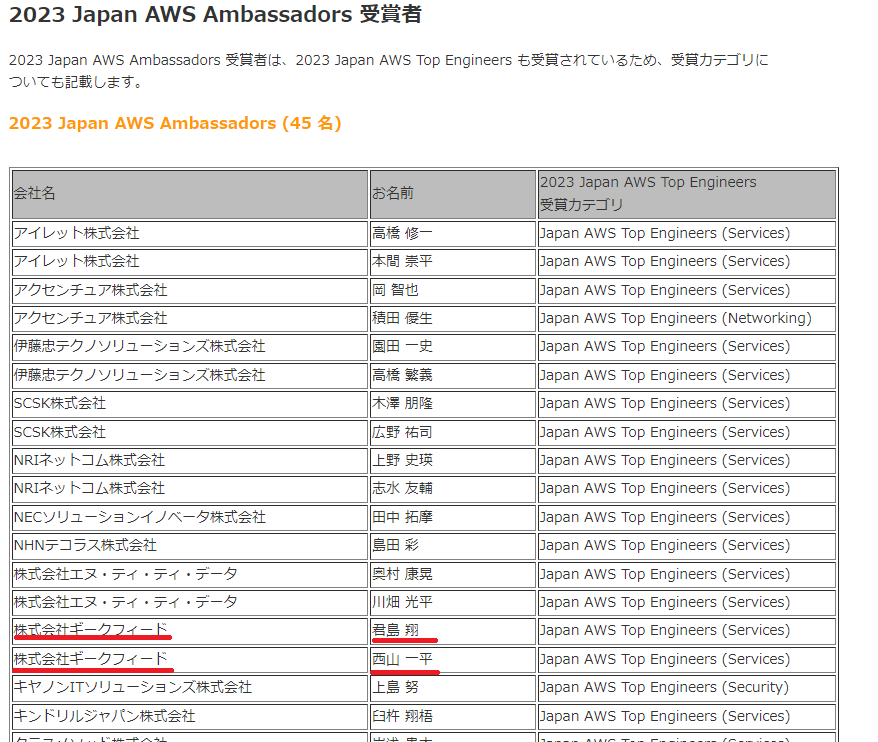Screen dimensions: 878x742
Task: Click the underlined name 君島 翔
Action: [395, 631]
